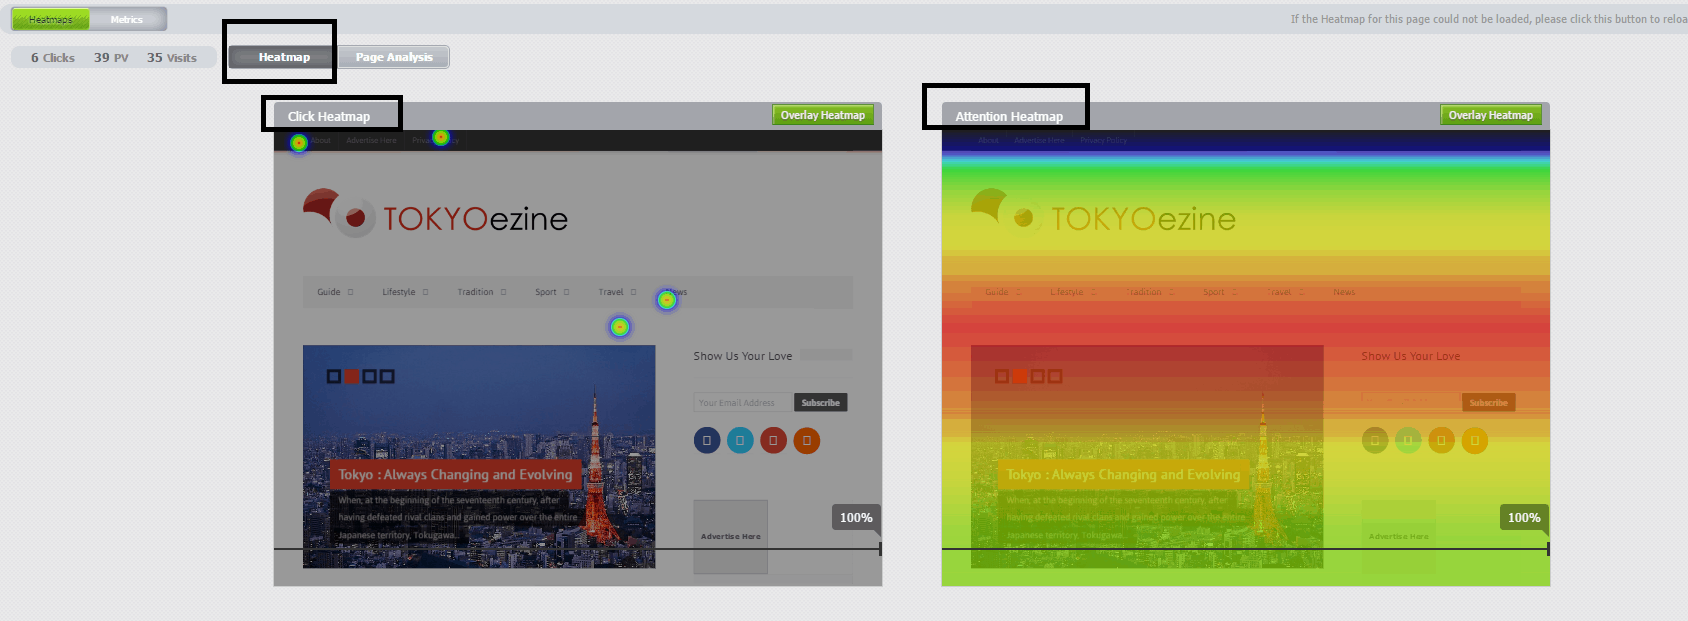
Task: Switch to the Metrics toggle
Action: point(127,19)
